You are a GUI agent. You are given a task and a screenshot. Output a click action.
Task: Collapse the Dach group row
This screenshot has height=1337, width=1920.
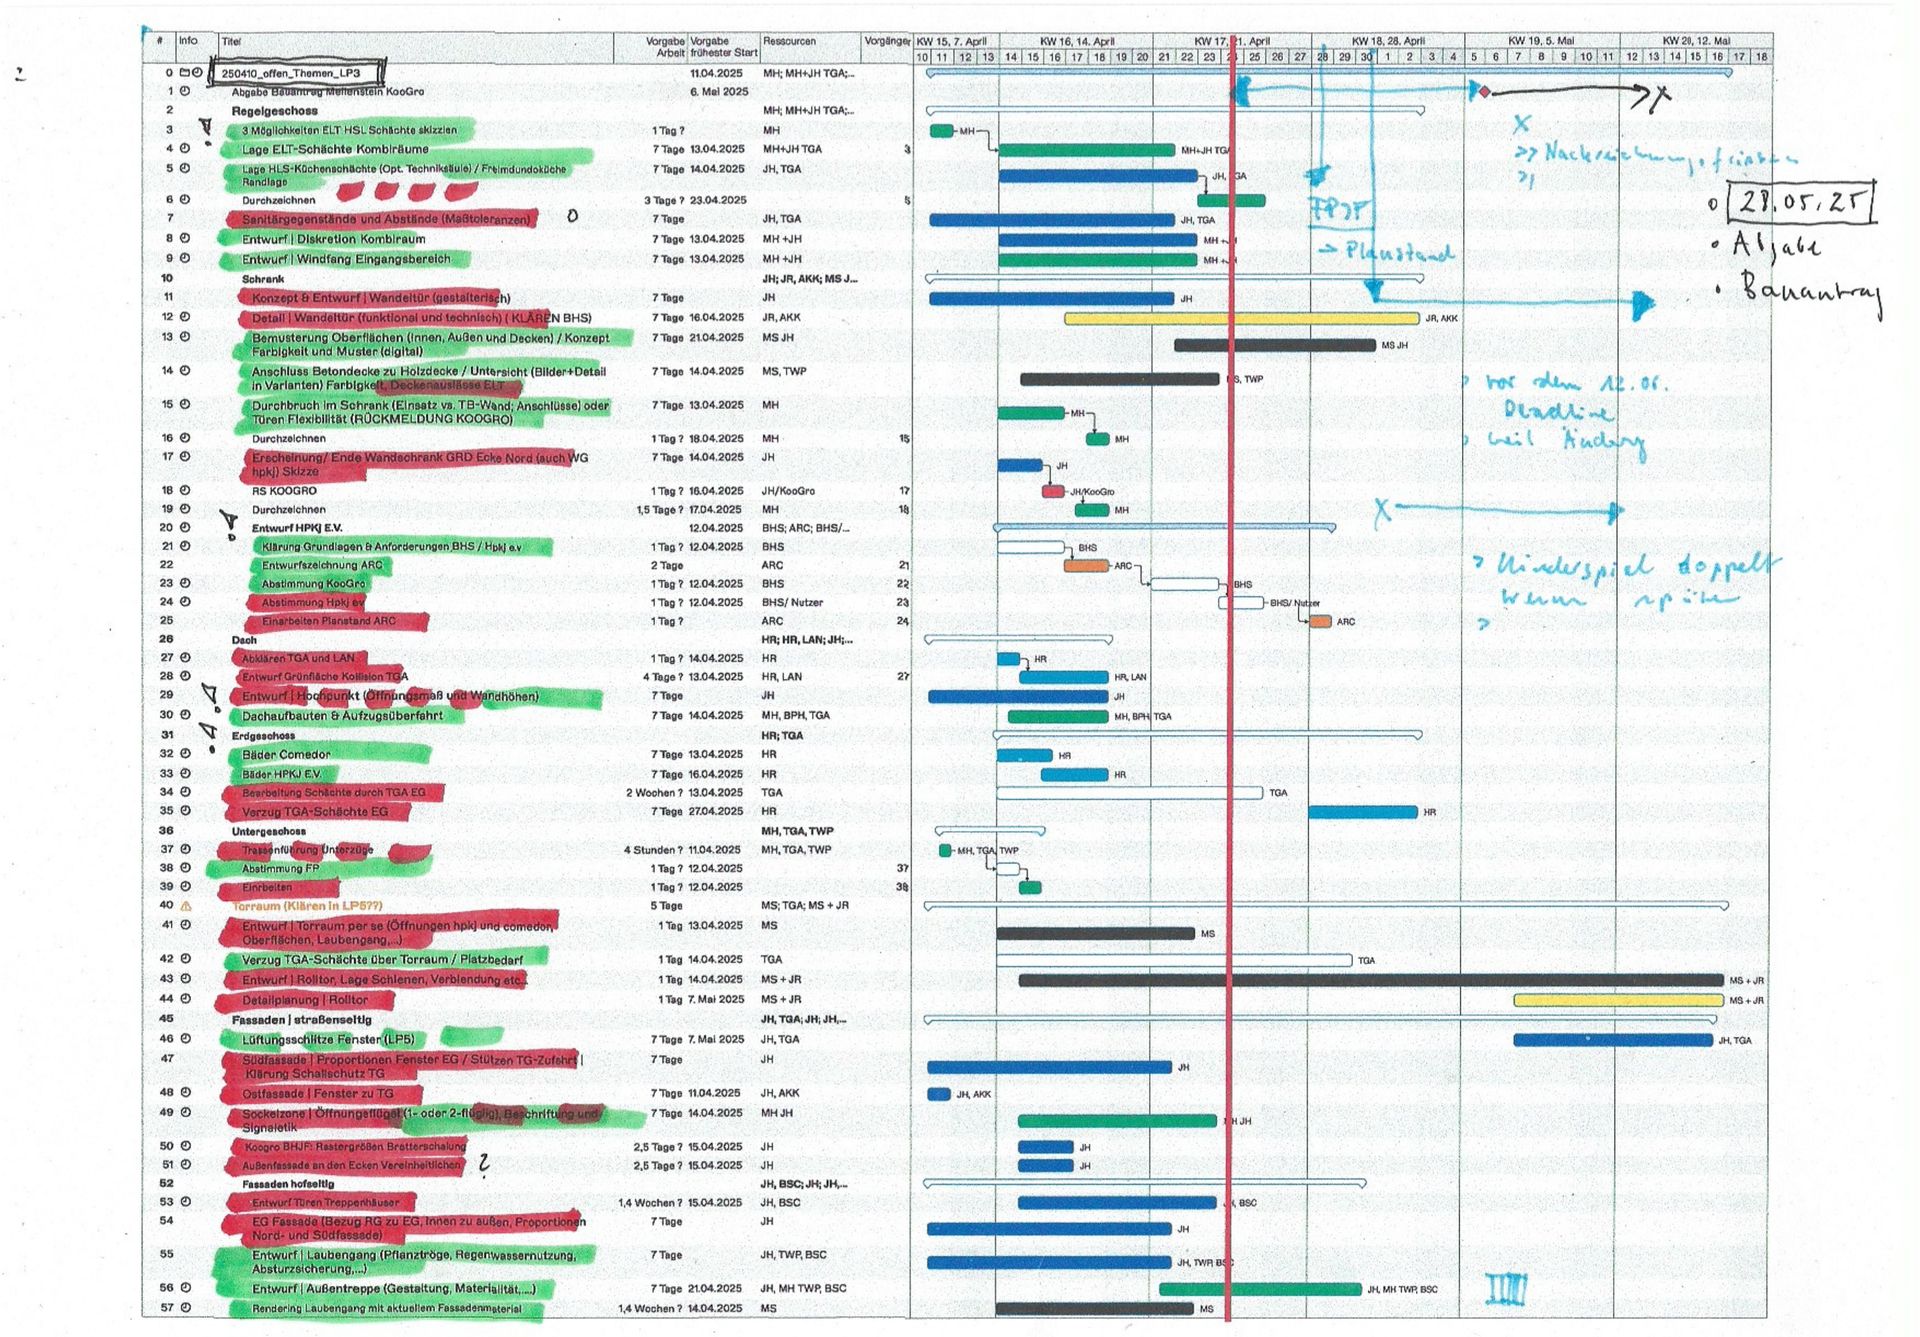coord(244,640)
